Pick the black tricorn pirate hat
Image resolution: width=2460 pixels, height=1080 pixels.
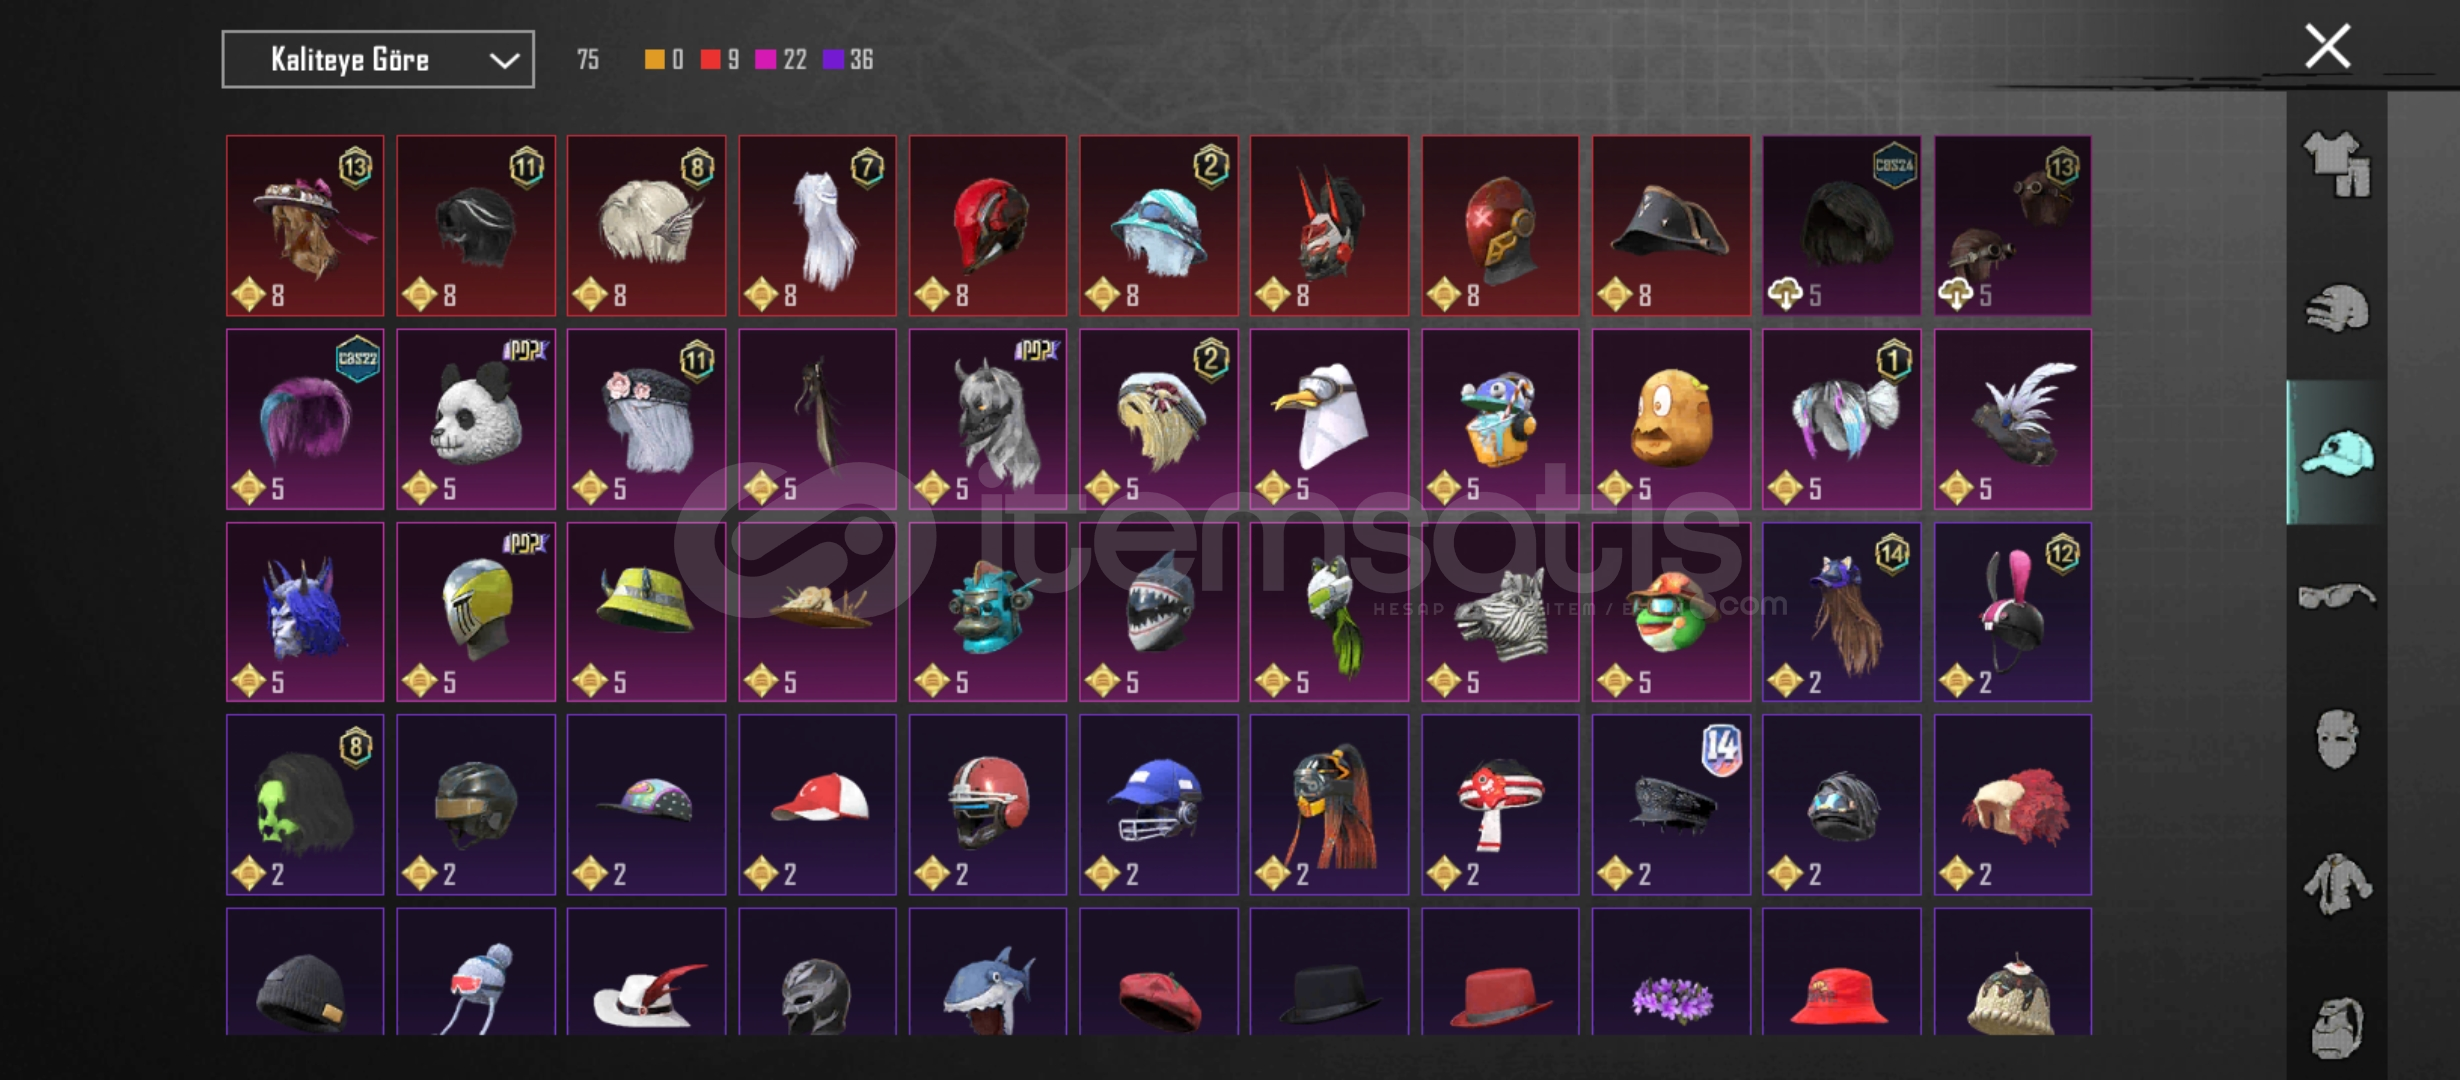[1671, 226]
